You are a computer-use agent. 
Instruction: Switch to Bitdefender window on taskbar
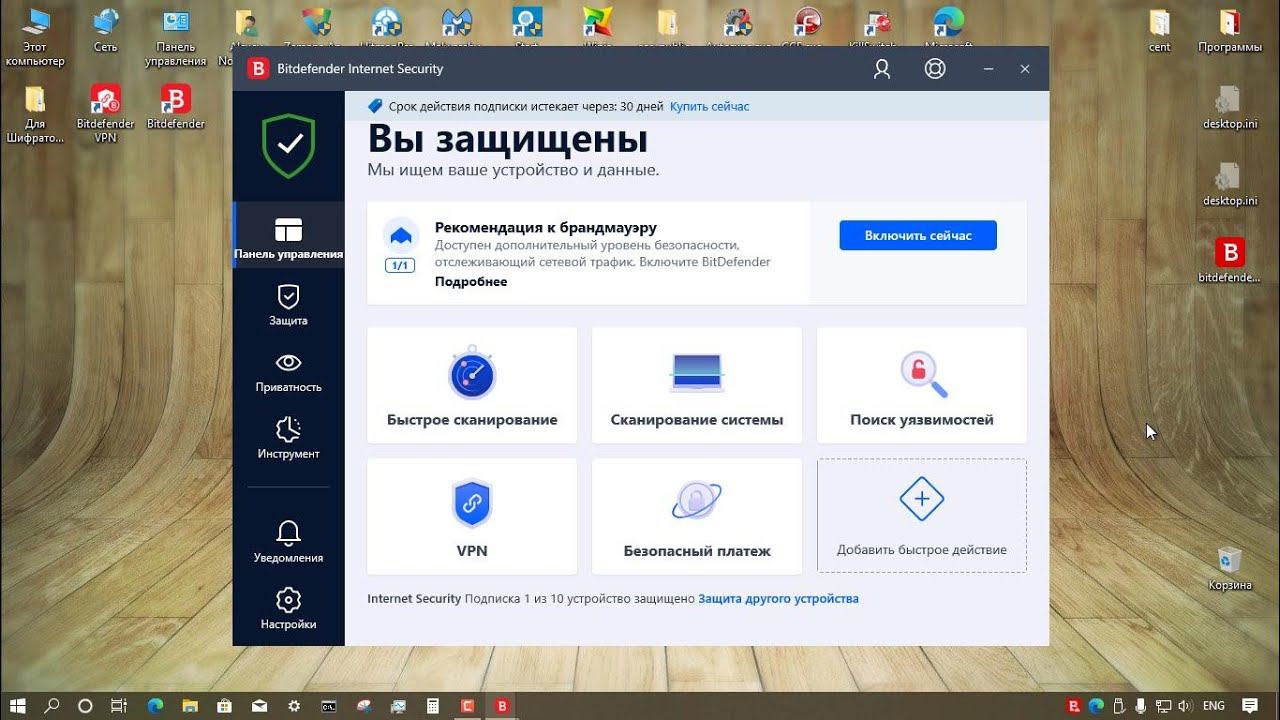(x=502, y=706)
